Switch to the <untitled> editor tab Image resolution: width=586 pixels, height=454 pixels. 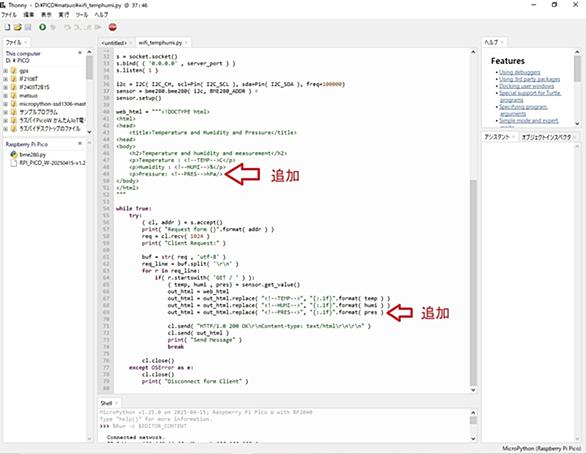pos(114,43)
